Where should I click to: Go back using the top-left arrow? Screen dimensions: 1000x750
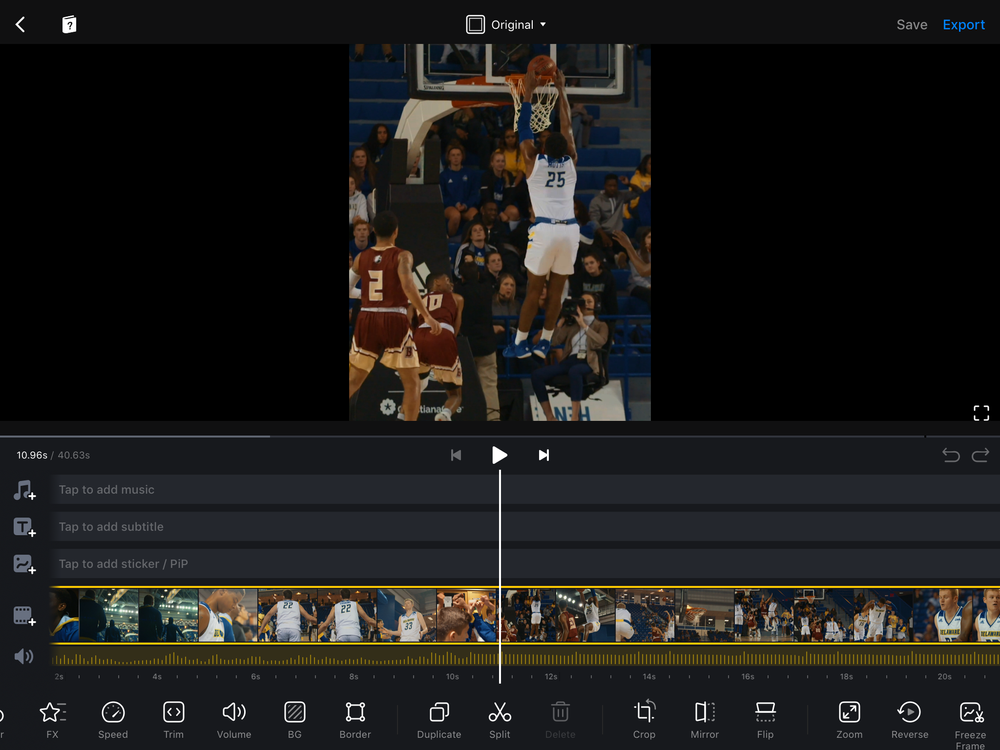21,24
